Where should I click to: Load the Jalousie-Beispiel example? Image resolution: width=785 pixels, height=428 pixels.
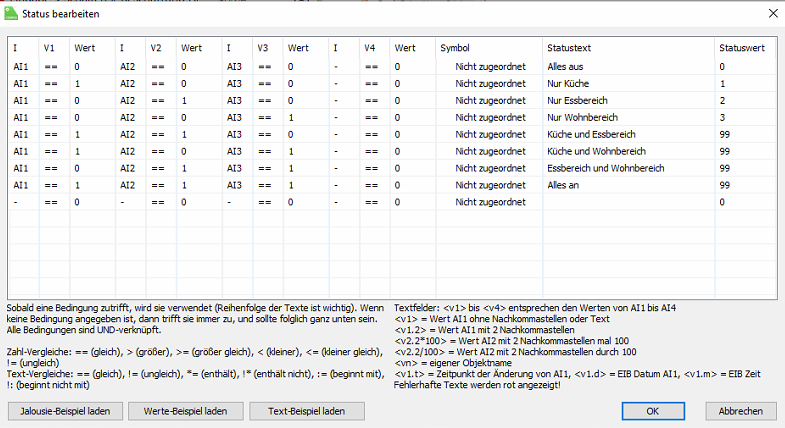(x=65, y=411)
